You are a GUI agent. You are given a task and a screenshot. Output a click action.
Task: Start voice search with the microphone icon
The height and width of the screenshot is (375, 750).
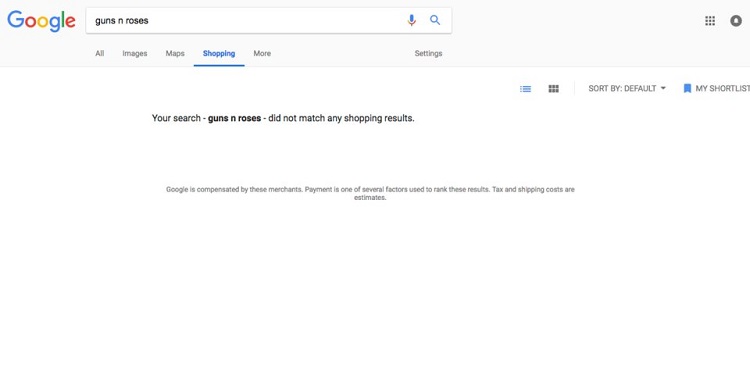pyautogui.click(x=411, y=20)
